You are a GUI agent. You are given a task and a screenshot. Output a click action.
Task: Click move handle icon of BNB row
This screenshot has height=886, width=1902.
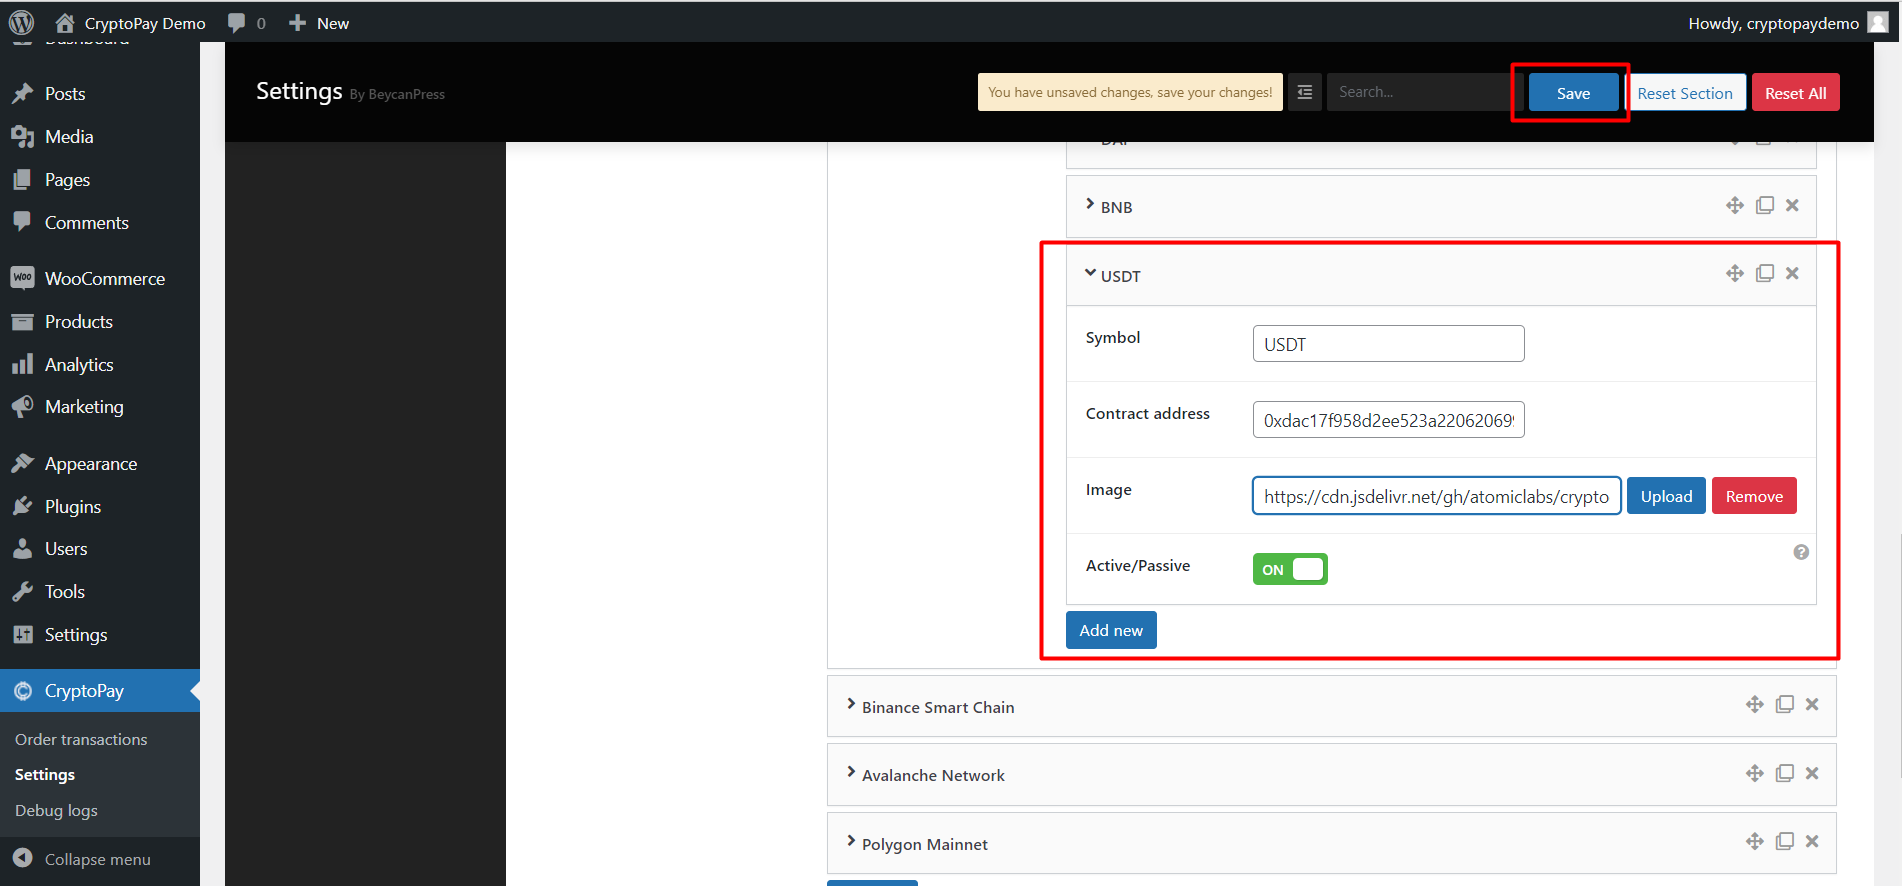tap(1735, 205)
